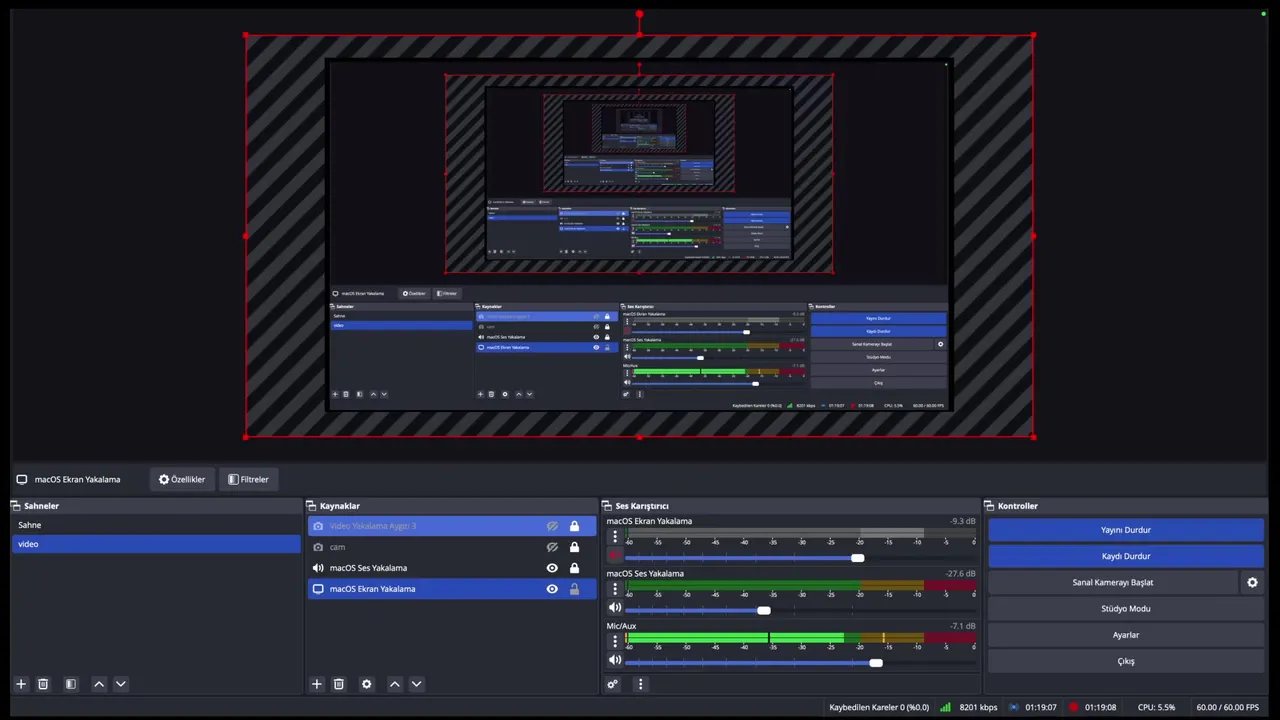Open the macOS Ses Yakalama channel three-dot menu

pyautogui.click(x=615, y=589)
